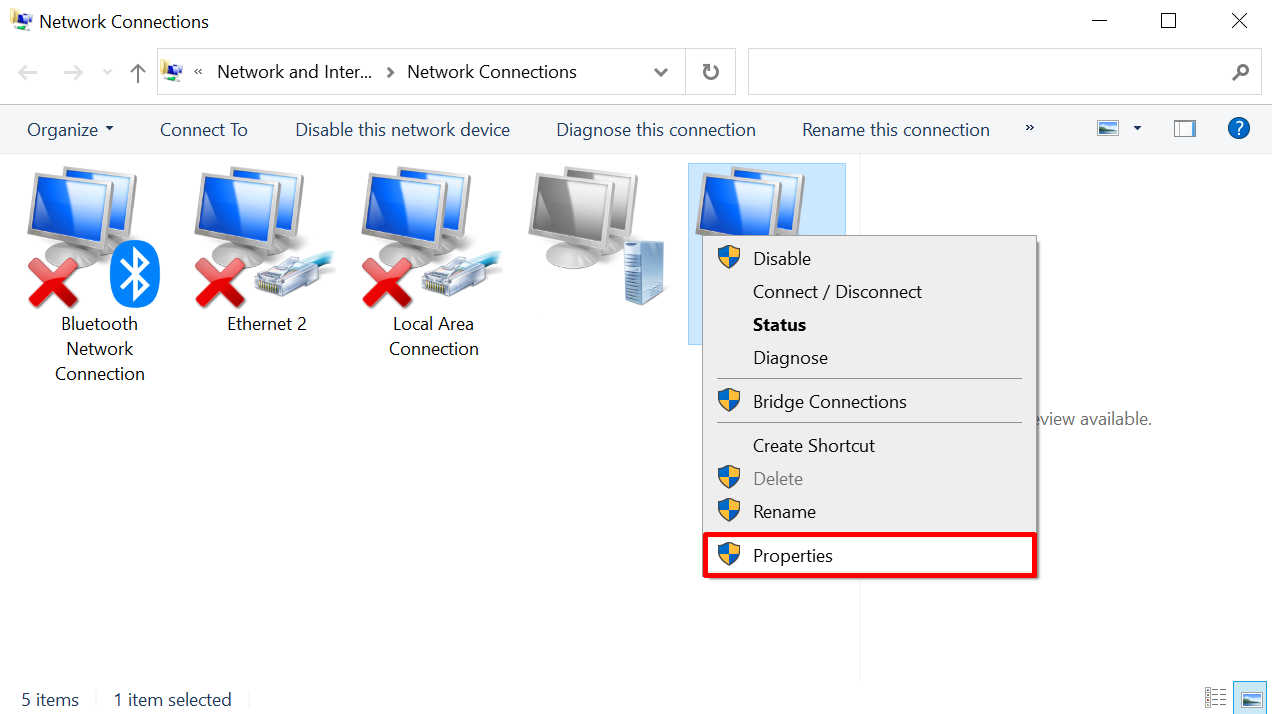
Task: Switch to large icons view in status bar
Action: (x=1250, y=697)
